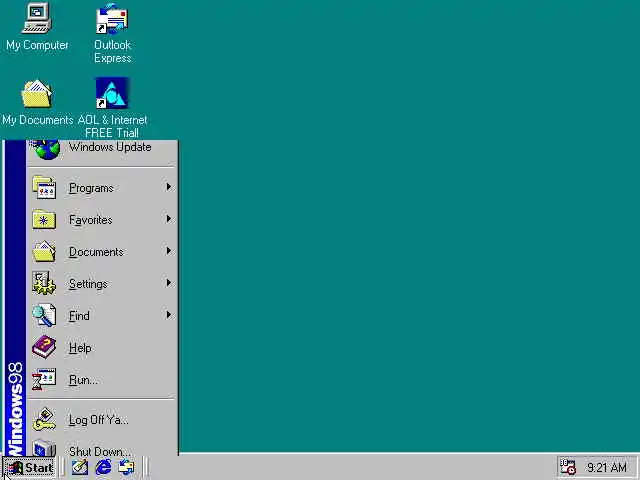
Task: Expand the Programs submenu arrow
Action: [x=169, y=187]
